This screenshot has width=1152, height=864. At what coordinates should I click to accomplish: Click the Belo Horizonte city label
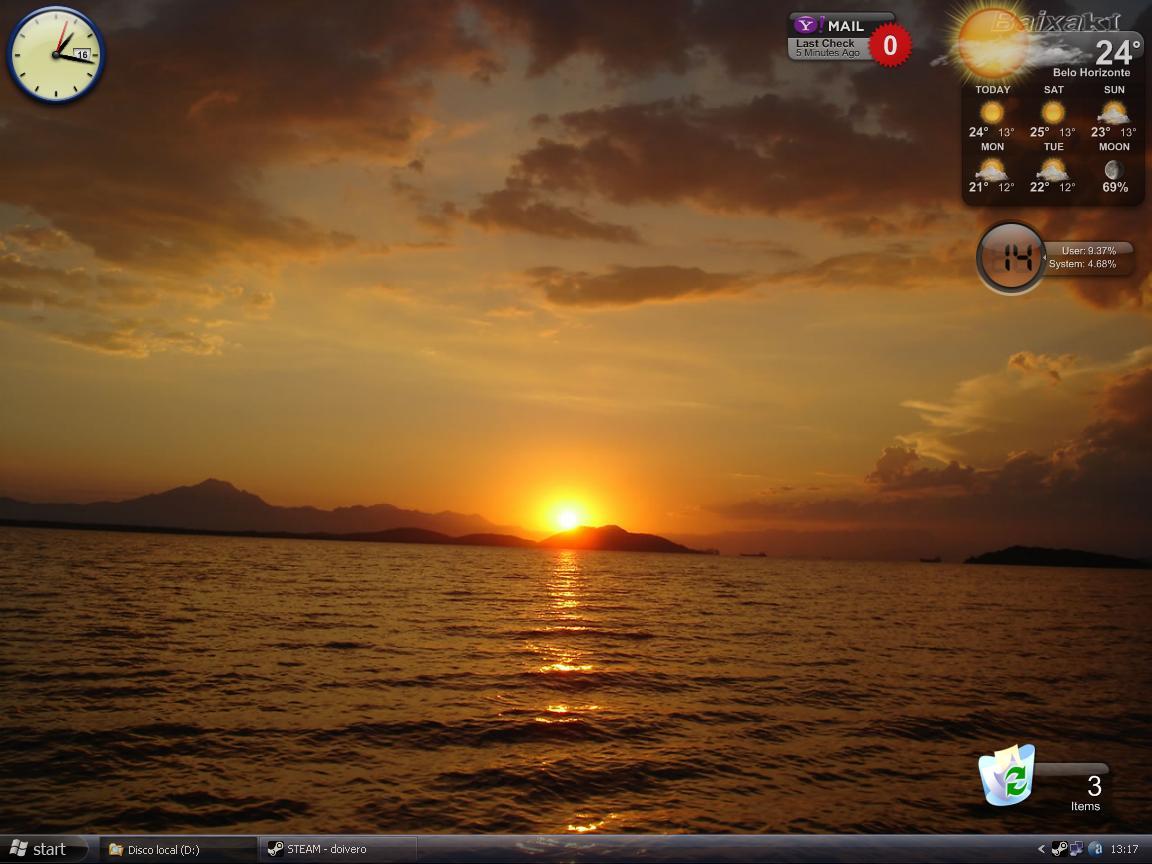click(1091, 73)
